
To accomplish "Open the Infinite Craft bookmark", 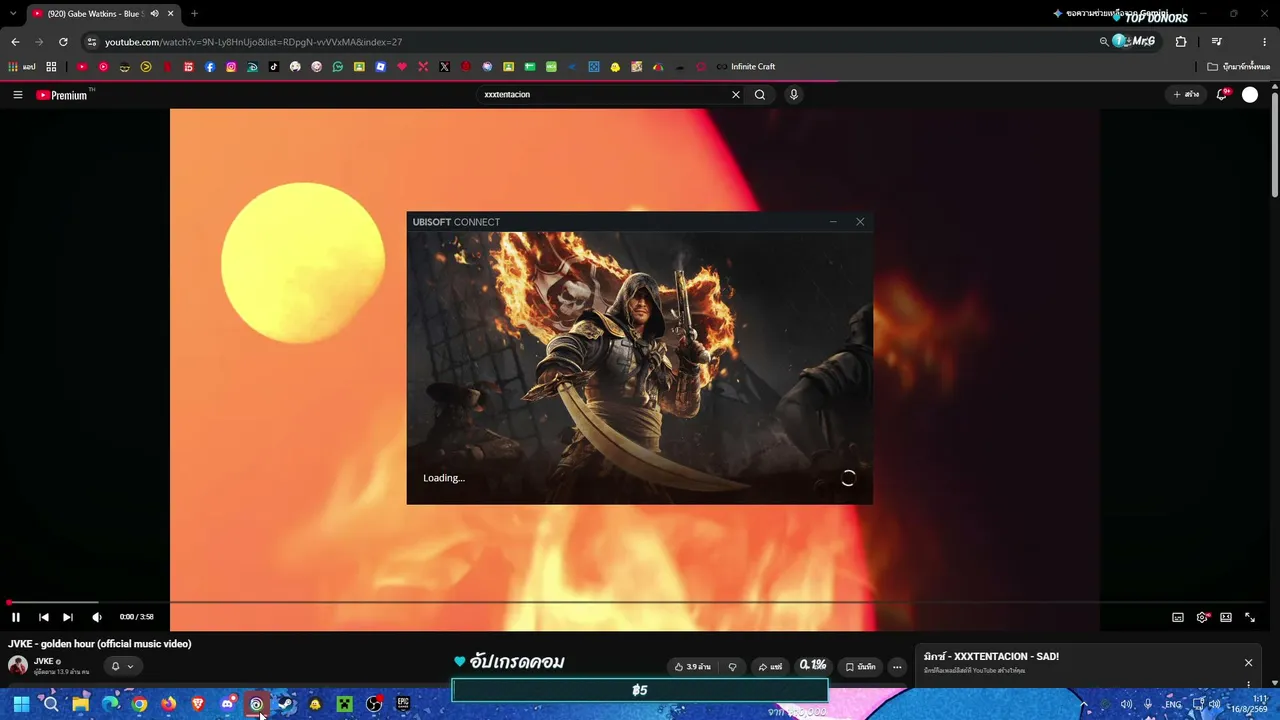I will pyautogui.click(x=746, y=67).
